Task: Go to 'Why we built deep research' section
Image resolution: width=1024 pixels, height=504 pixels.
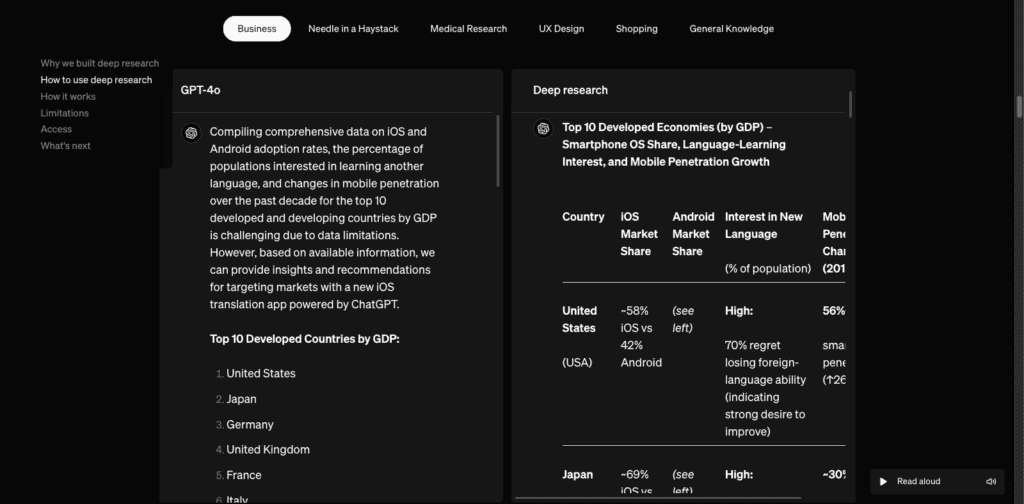Action: (99, 63)
